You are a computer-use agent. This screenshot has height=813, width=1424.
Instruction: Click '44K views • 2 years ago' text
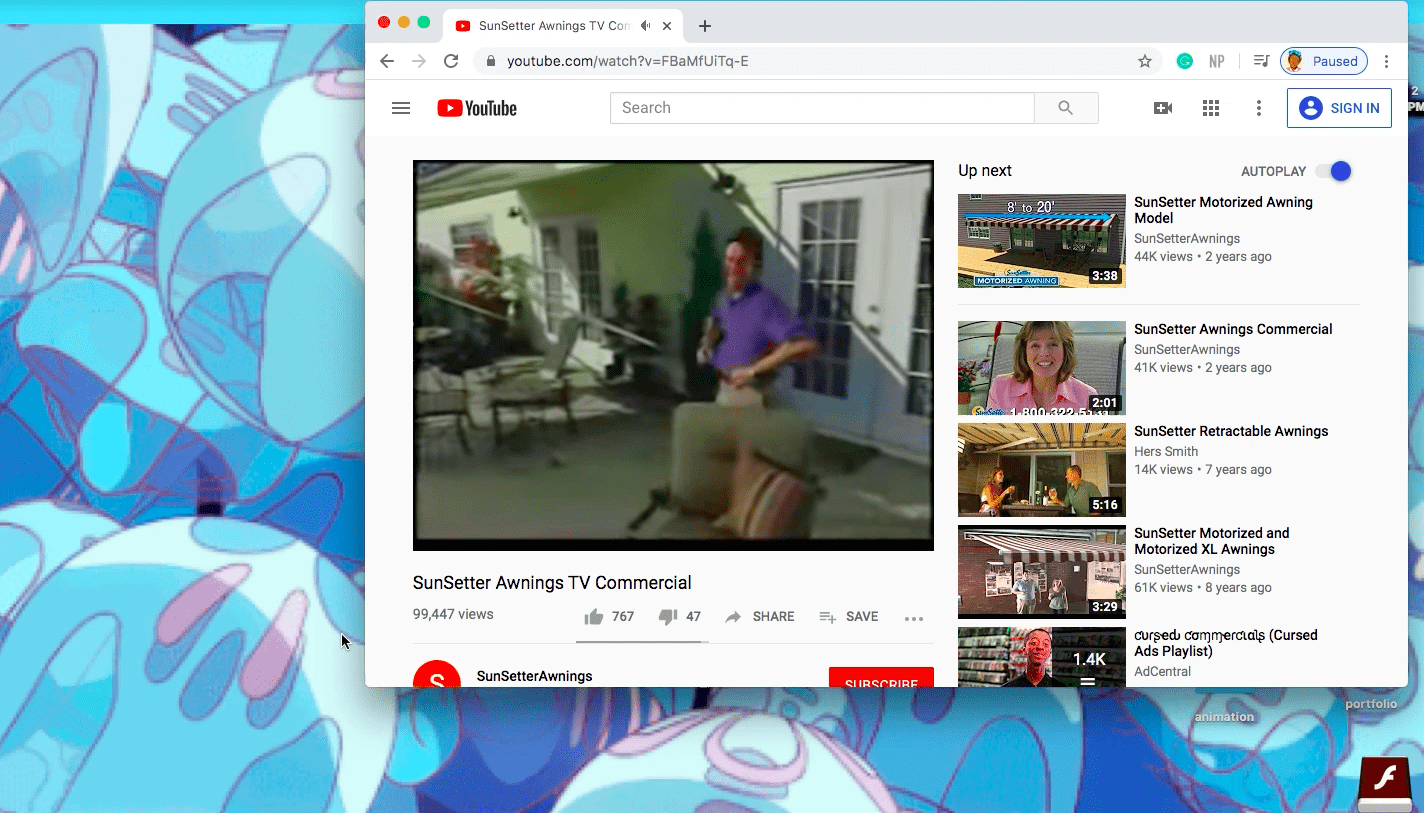(x=1203, y=257)
